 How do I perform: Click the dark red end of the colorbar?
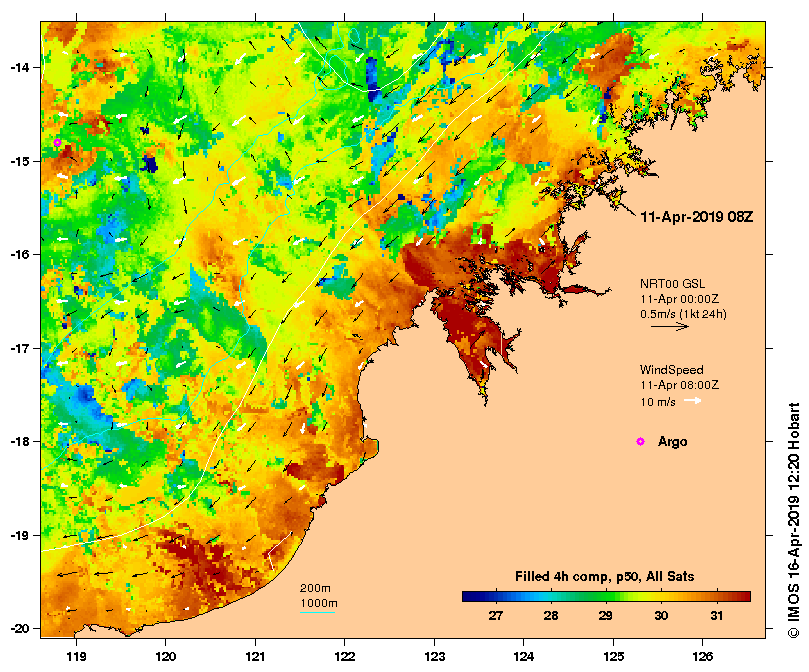(x=744, y=597)
